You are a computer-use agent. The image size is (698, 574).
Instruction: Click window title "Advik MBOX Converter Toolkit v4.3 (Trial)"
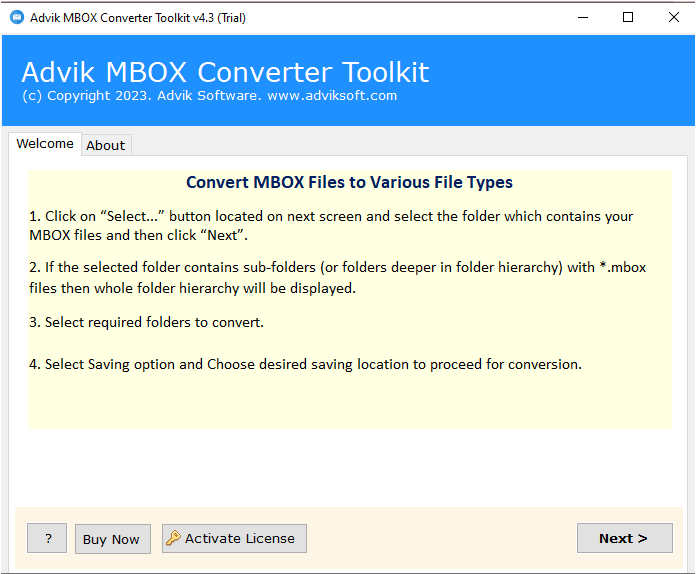coord(138,18)
